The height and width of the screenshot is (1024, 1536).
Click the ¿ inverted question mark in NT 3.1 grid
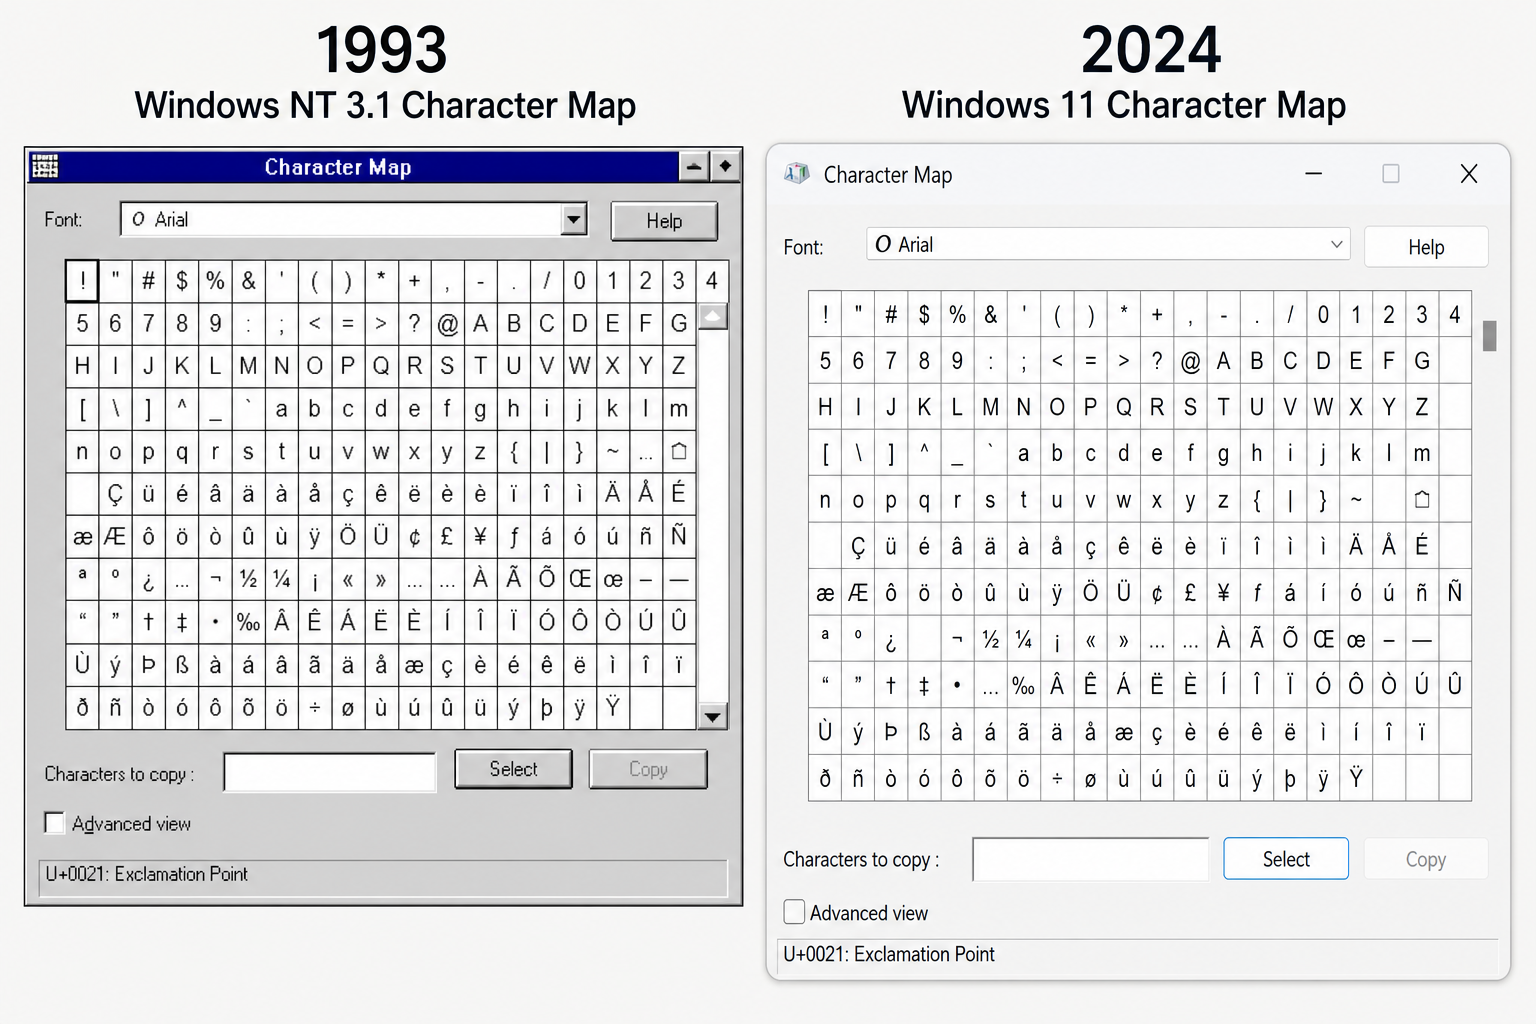148,579
